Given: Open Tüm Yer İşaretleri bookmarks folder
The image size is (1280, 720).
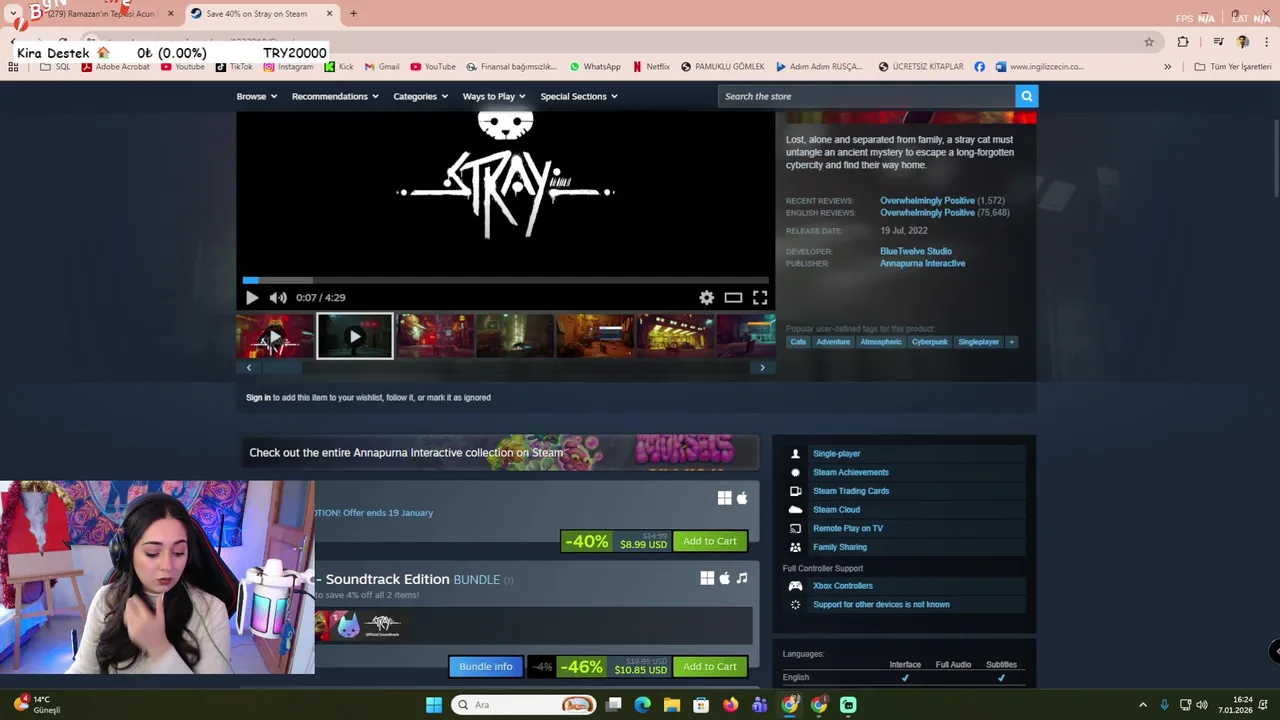Looking at the screenshot, I should [1232, 67].
